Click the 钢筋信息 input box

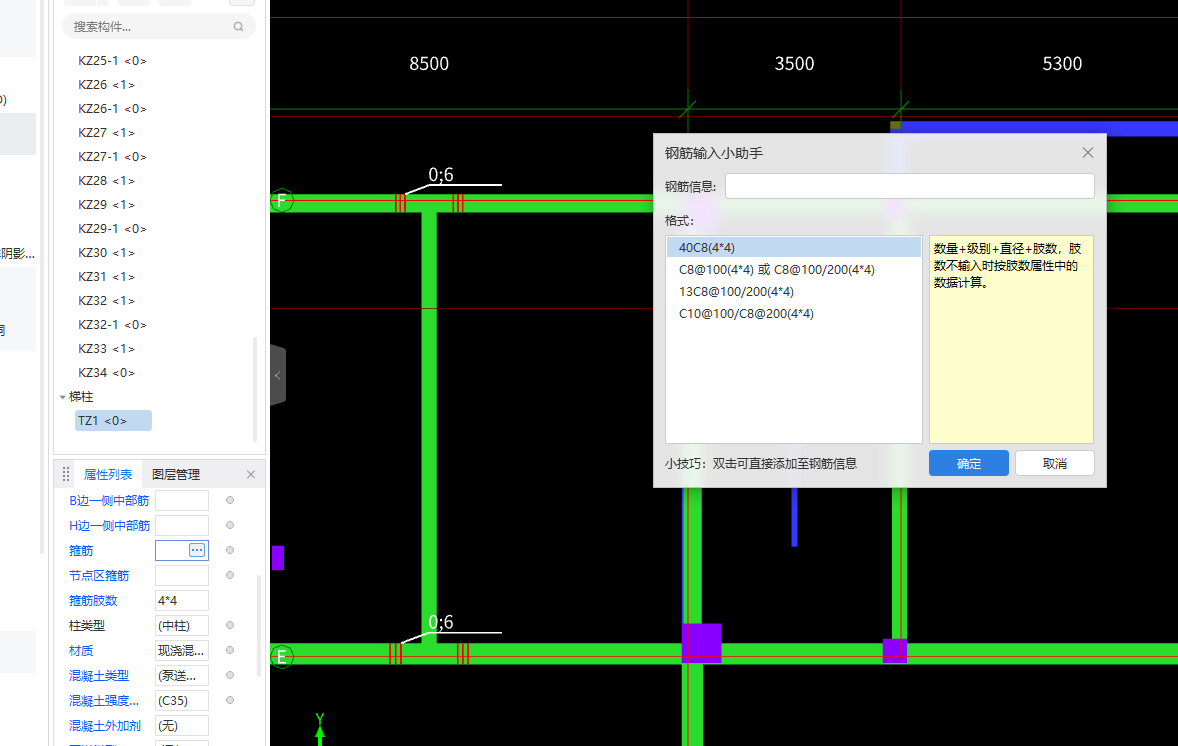[909, 186]
